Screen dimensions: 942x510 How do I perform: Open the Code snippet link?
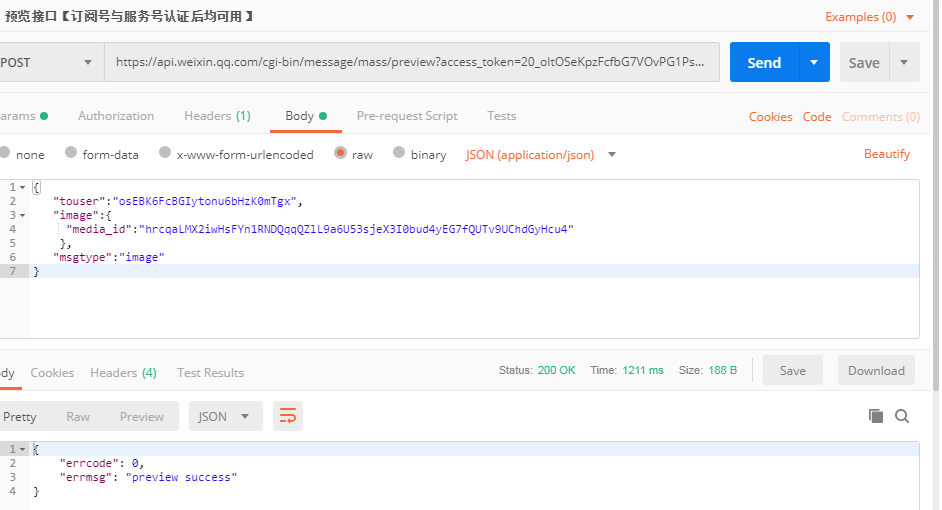[x=817, y=117]
